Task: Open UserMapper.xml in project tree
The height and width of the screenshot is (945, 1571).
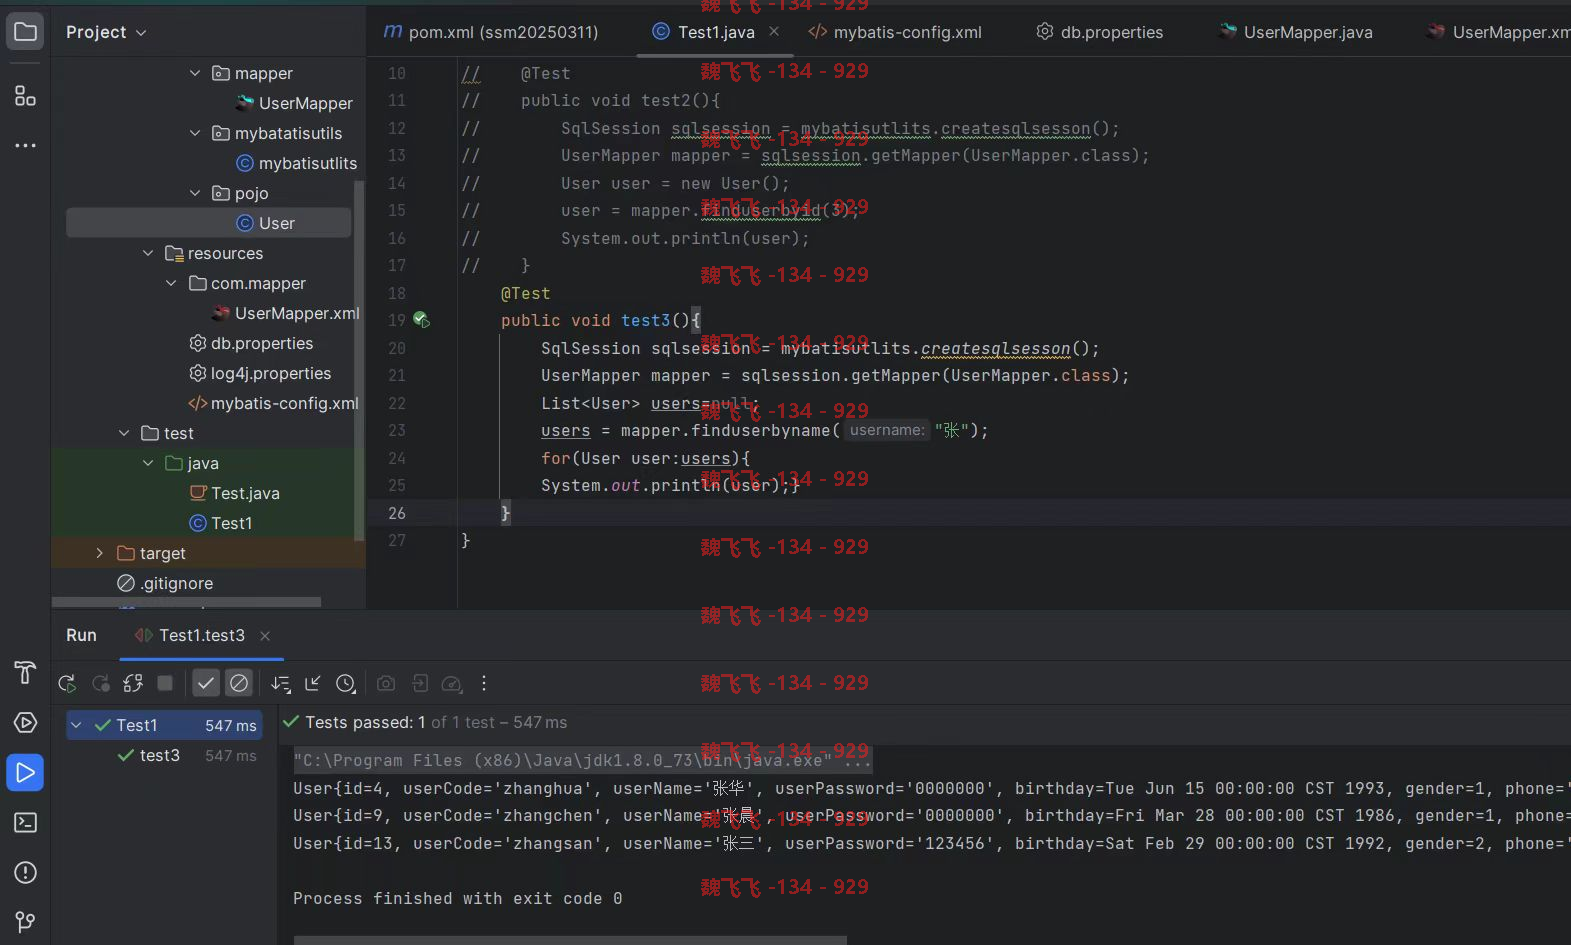Action: (285, 313)
